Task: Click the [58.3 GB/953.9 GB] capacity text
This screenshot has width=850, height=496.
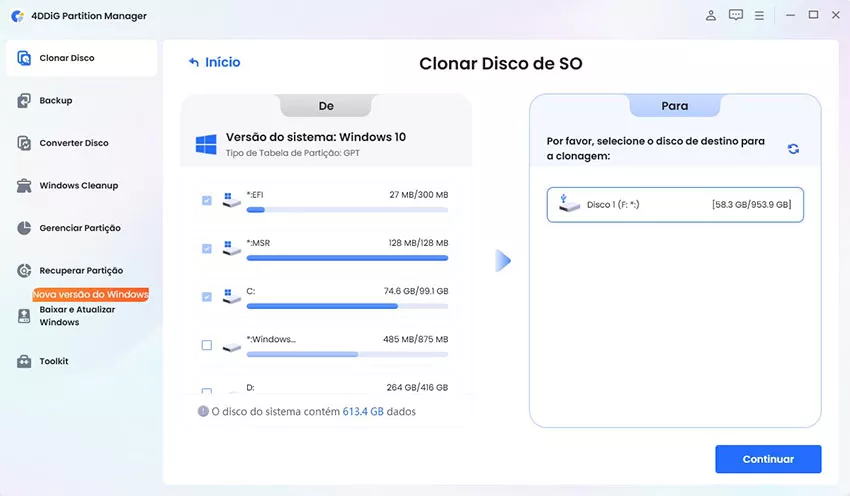Action: 751,204
